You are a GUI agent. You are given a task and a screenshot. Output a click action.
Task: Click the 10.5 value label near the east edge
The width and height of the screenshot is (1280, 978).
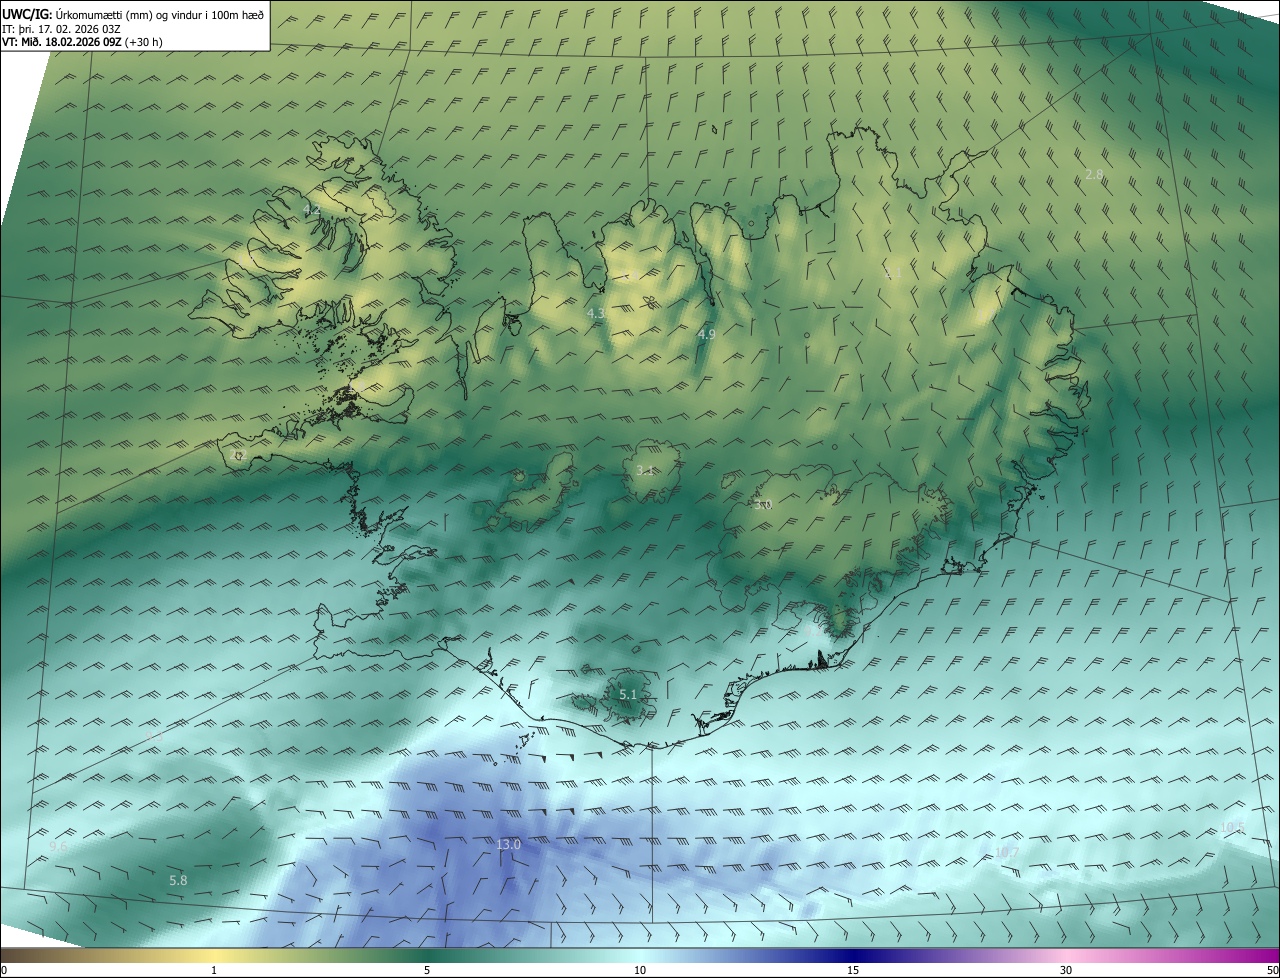1232,827
